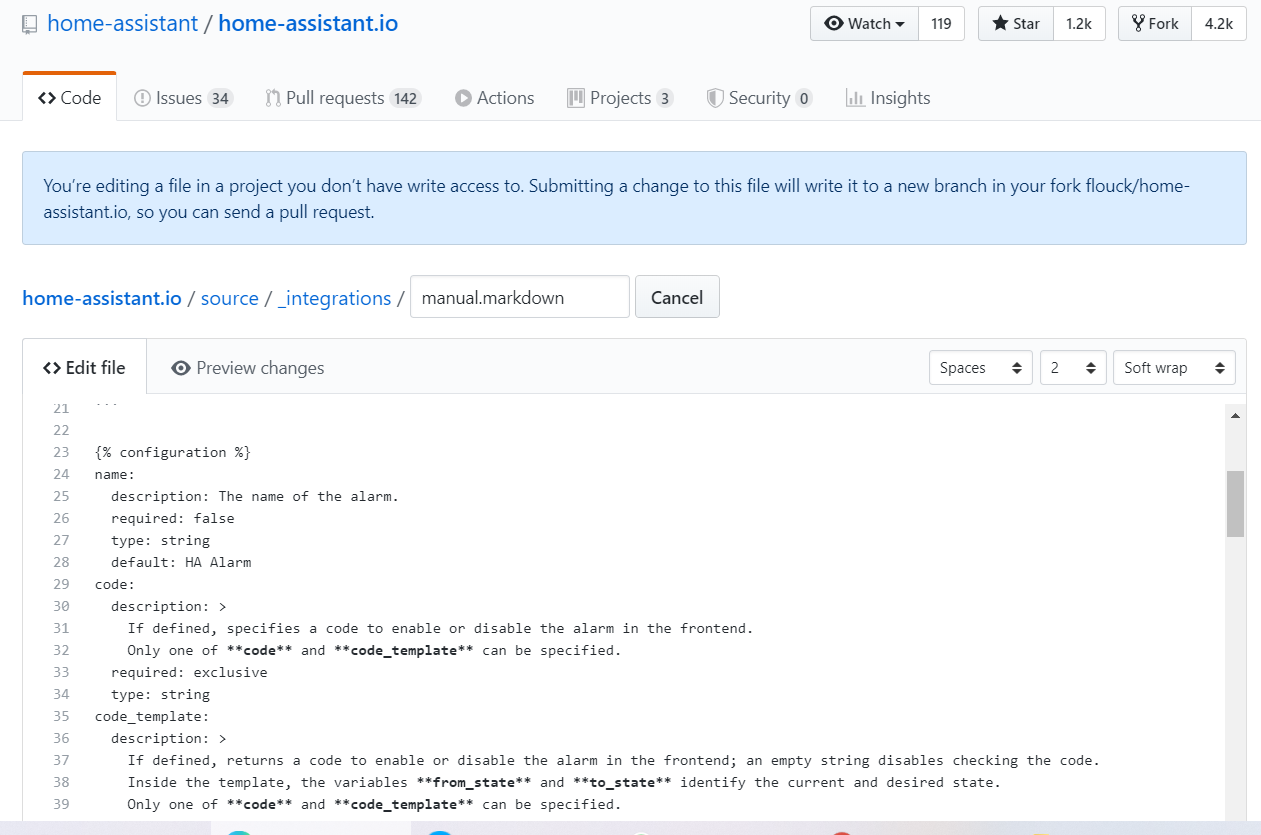This screenshot has height=835, width=1261.
Task: Switch to Preview changes tab
Action: coord(248,368)
